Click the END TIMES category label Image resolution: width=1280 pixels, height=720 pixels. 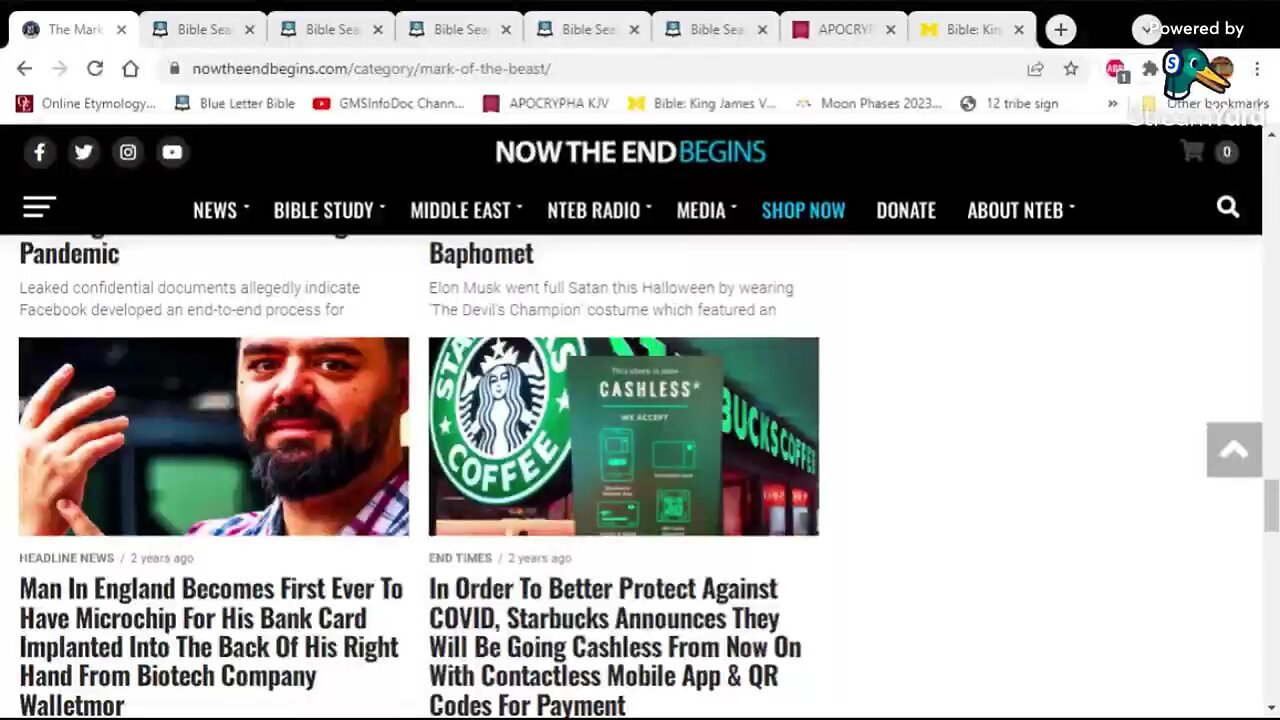(x=460, y=558)
